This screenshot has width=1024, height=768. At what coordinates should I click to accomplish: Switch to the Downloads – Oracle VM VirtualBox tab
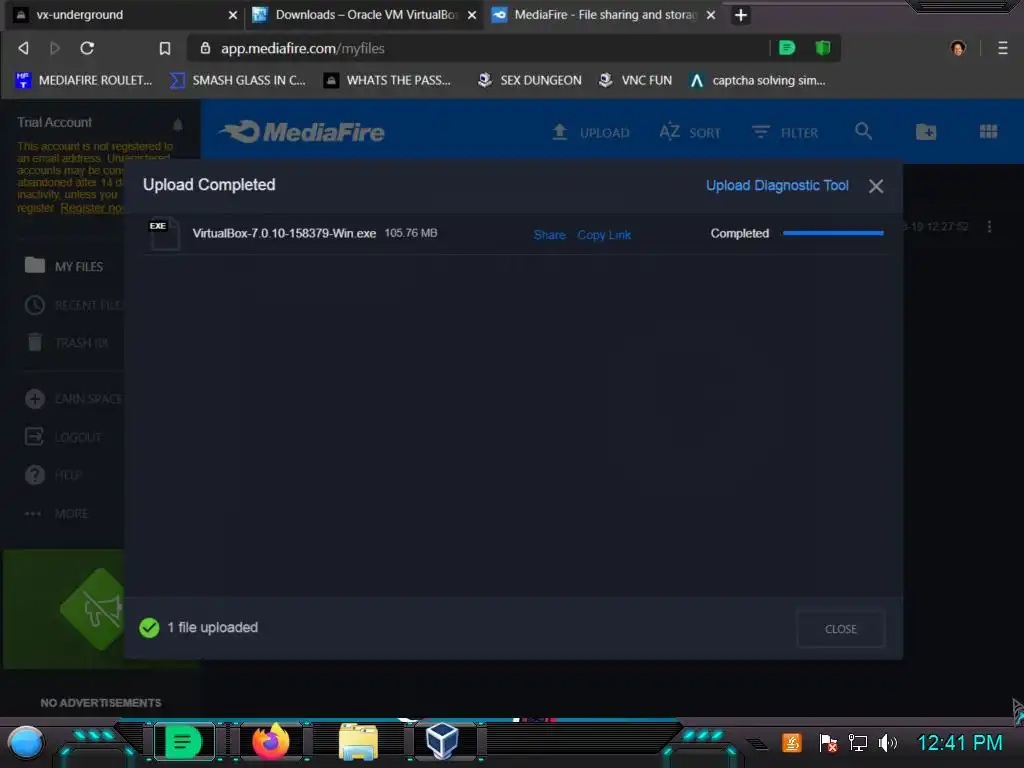click(364, 15)
